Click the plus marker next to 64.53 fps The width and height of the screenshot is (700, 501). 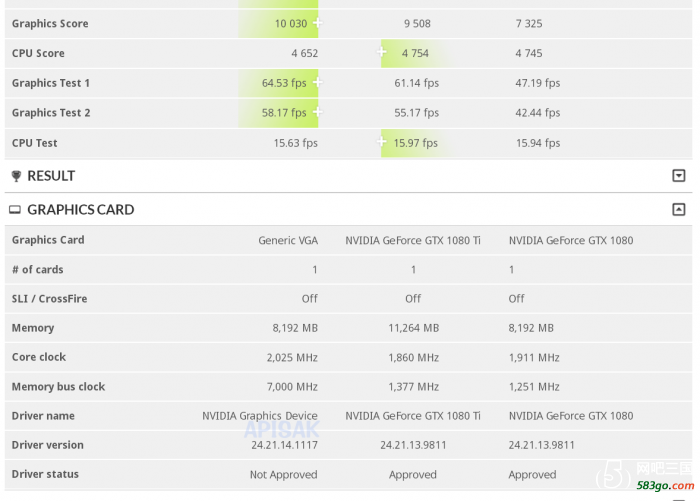pyautogui.click(x=318, y=82)
